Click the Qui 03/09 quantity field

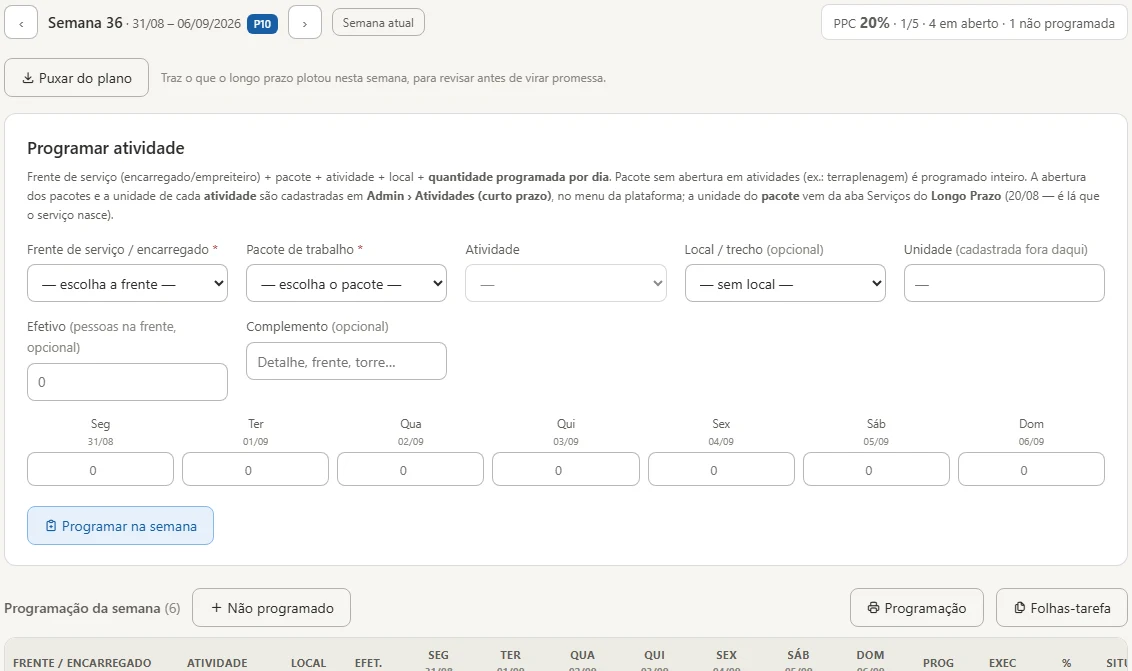(566, 469)
